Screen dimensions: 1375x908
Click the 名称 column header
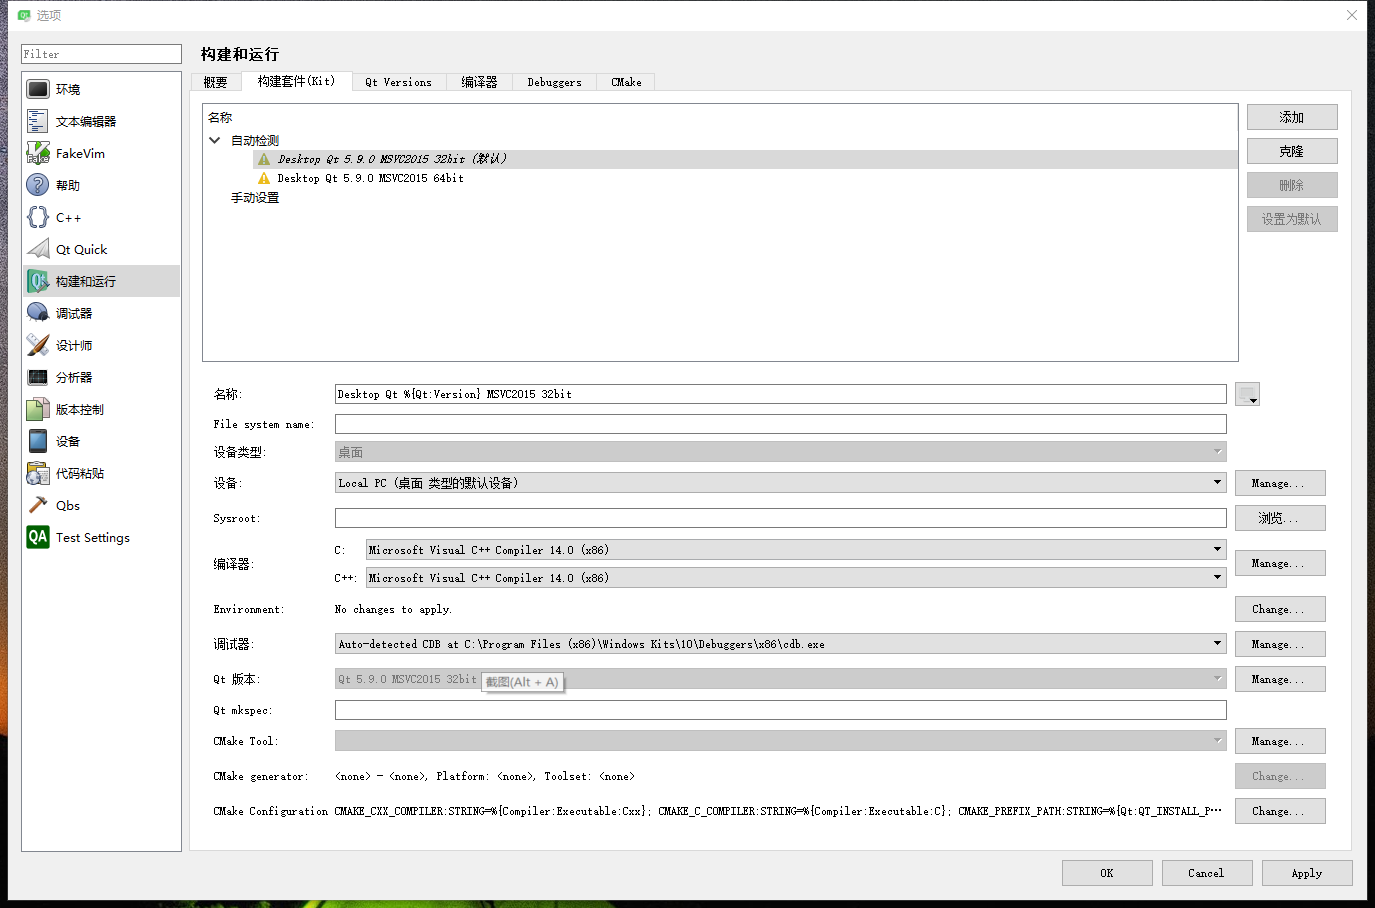point(220,118)
